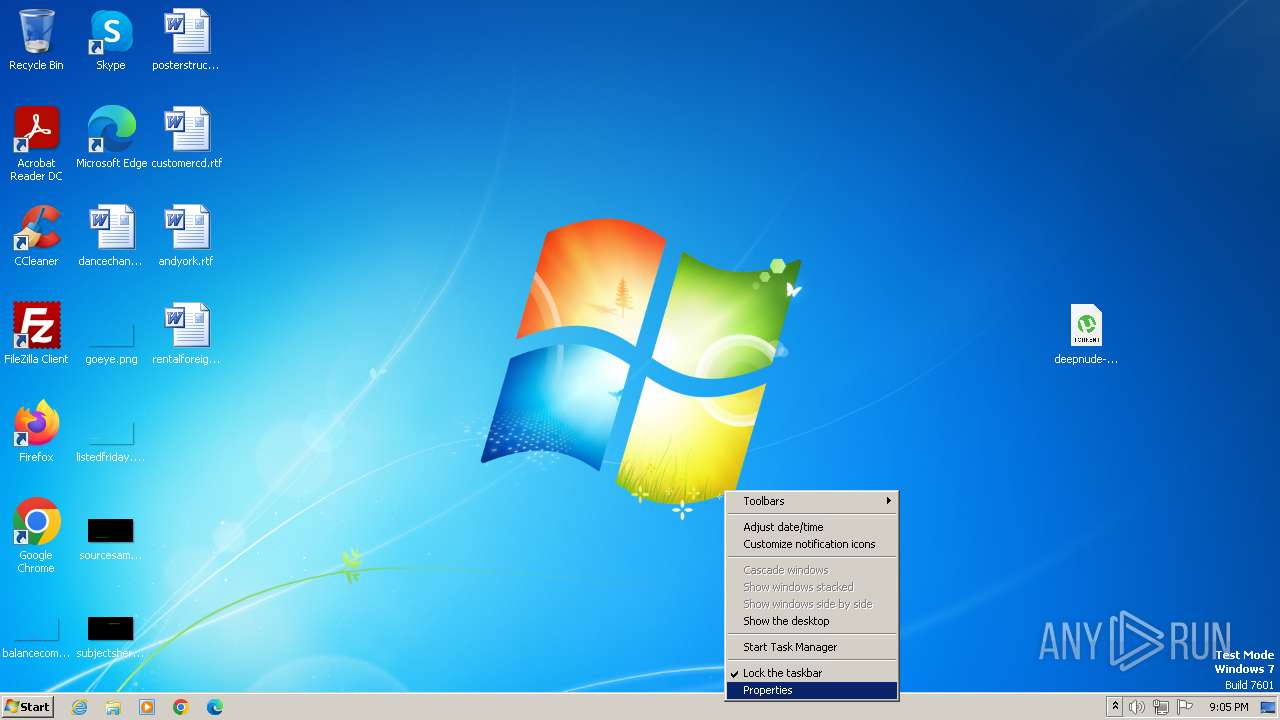The height and width of the screenshot is (720, 1280).
Task: Launch Chrome from the taskbar
Action: point(181,707)
